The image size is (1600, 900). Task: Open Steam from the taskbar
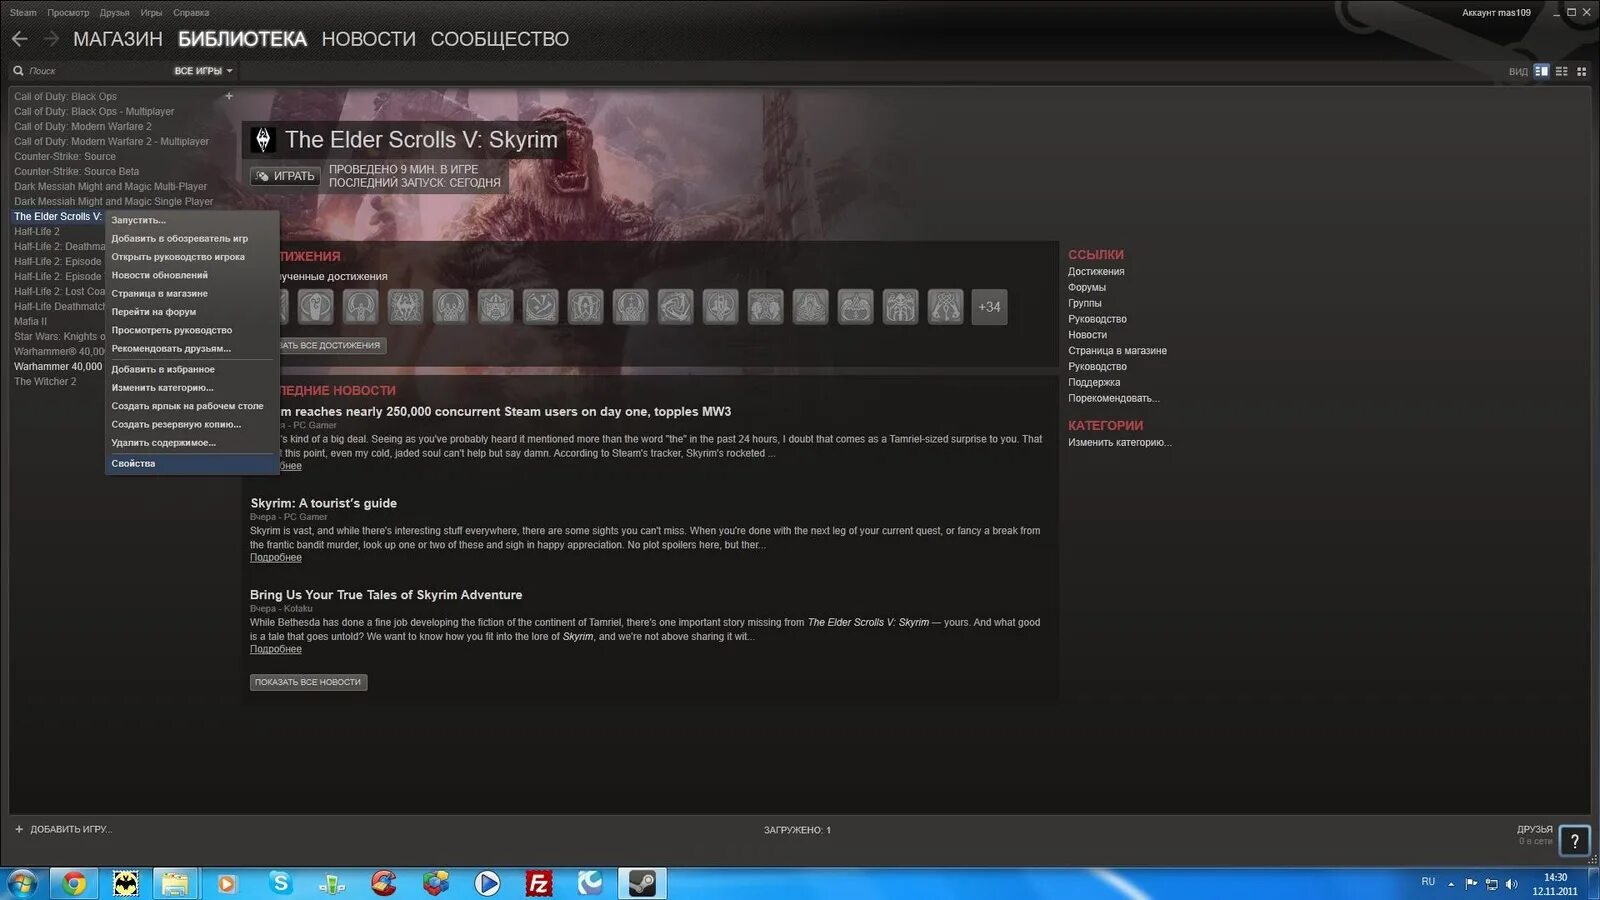coord(641,883)
